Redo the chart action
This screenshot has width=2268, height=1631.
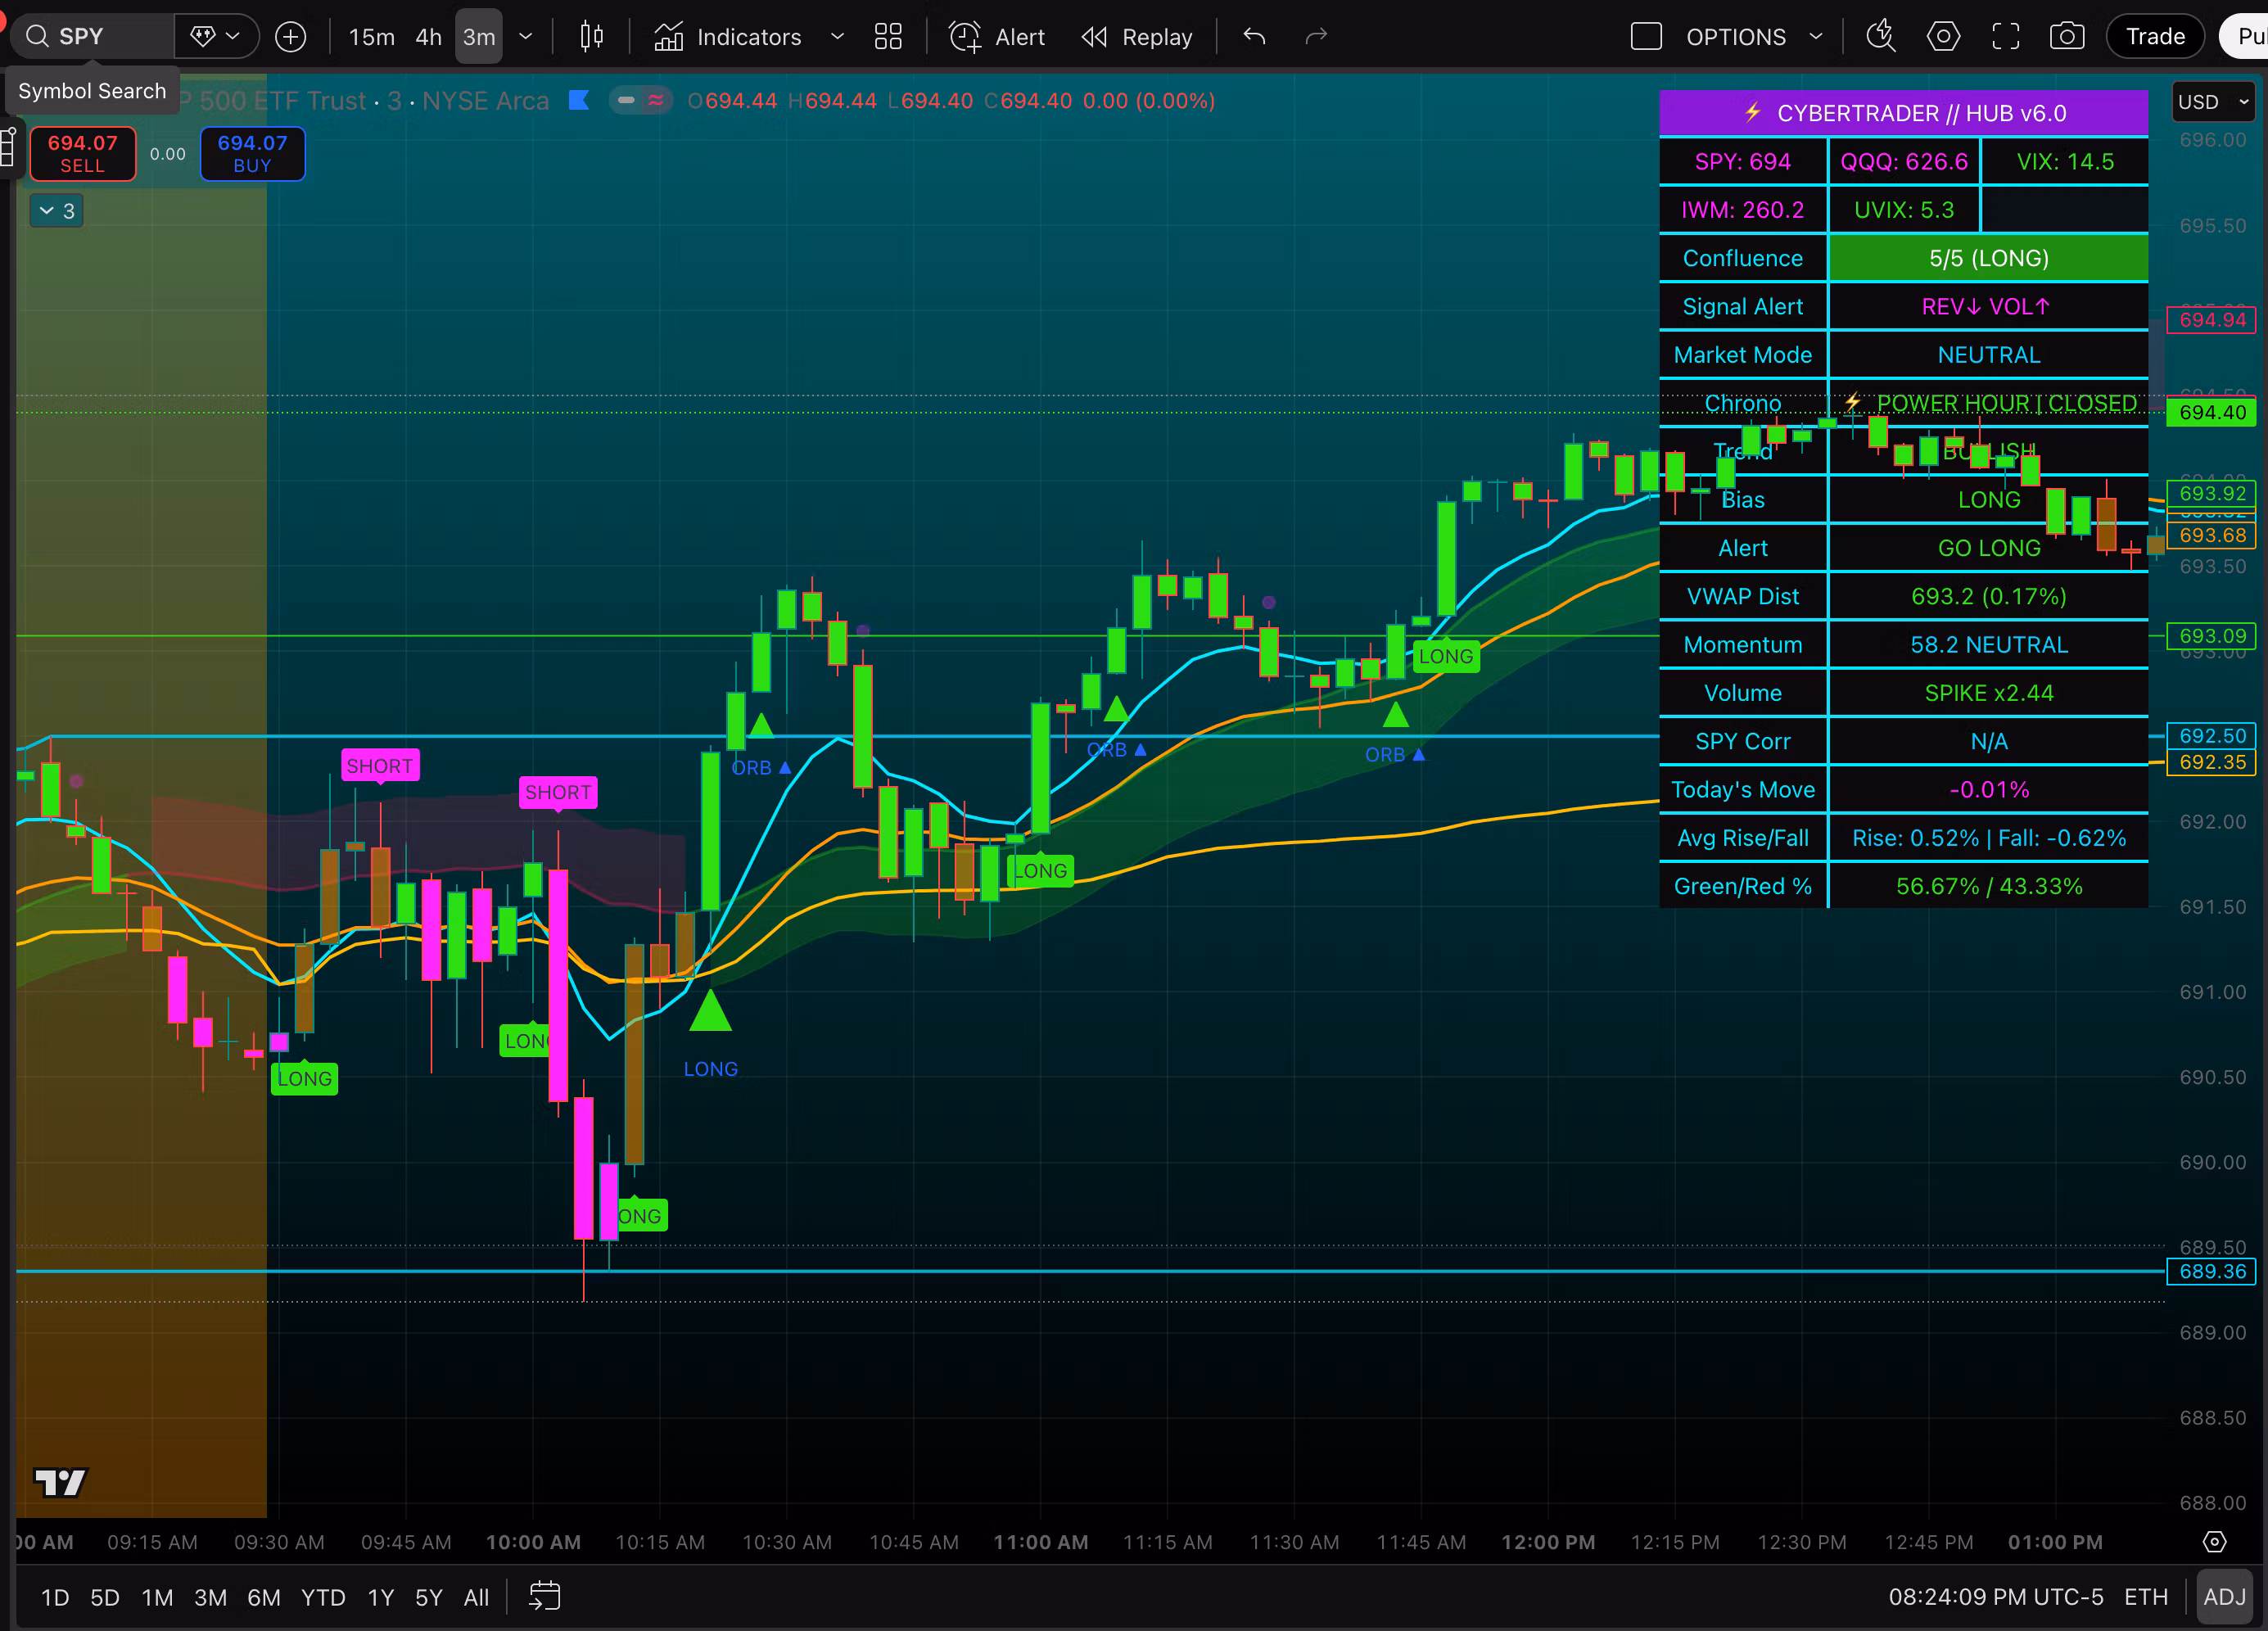pyautogui.click(x=1316, y=37)
